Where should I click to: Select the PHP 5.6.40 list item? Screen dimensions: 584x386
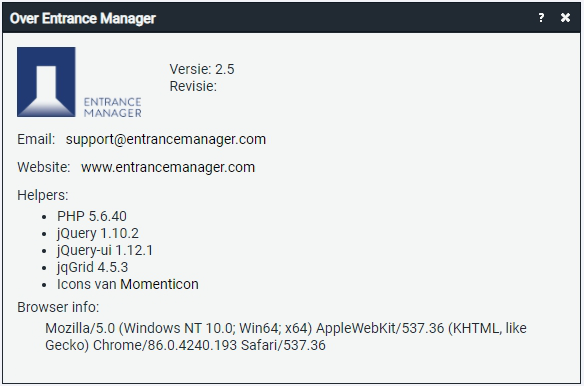click(92, 216)
